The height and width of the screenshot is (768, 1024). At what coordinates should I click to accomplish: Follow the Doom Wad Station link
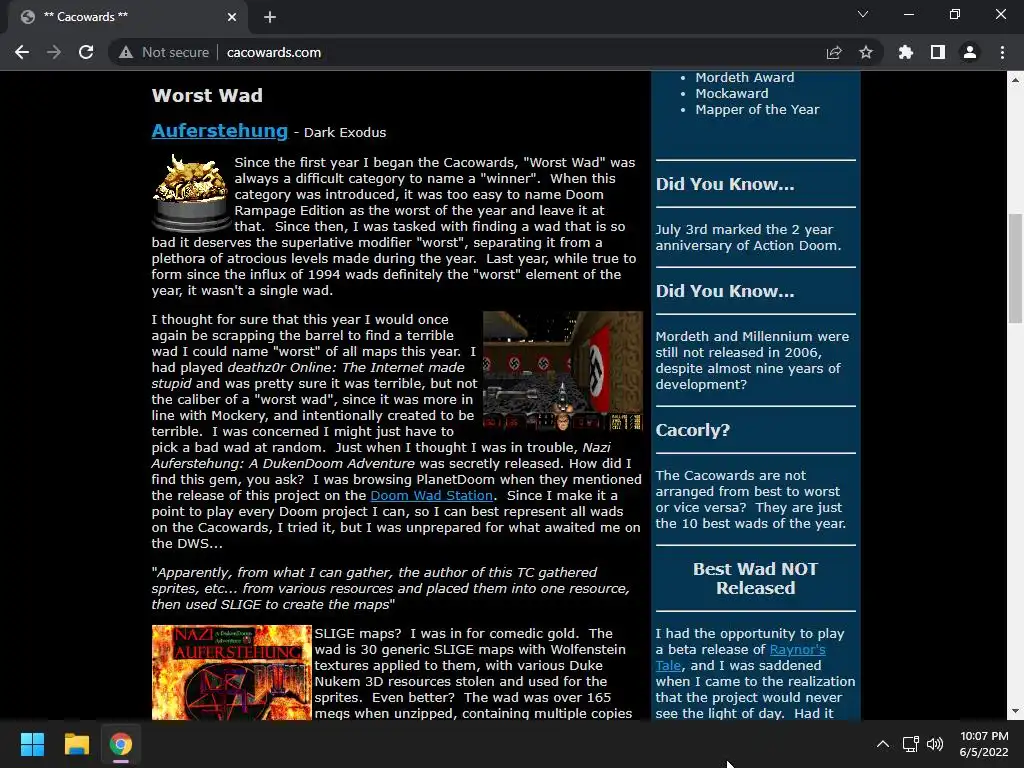[431, 496]
